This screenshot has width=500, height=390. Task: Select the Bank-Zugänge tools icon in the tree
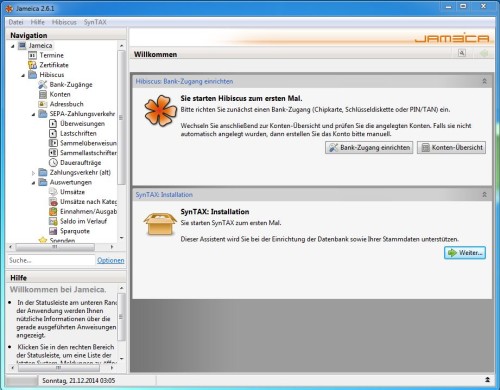(x=43, y=85)
